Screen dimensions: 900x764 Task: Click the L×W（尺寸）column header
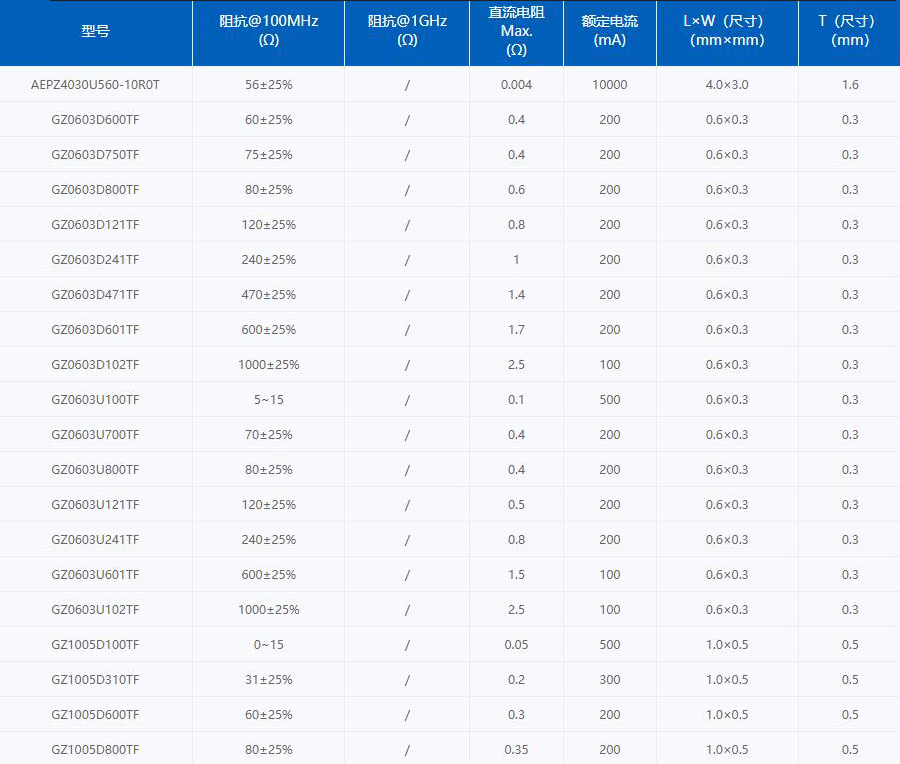727,31
